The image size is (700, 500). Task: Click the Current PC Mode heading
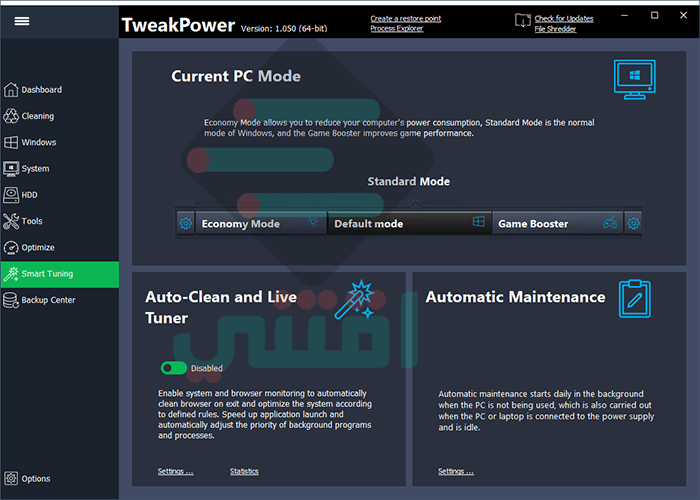(x=236, y=76)
